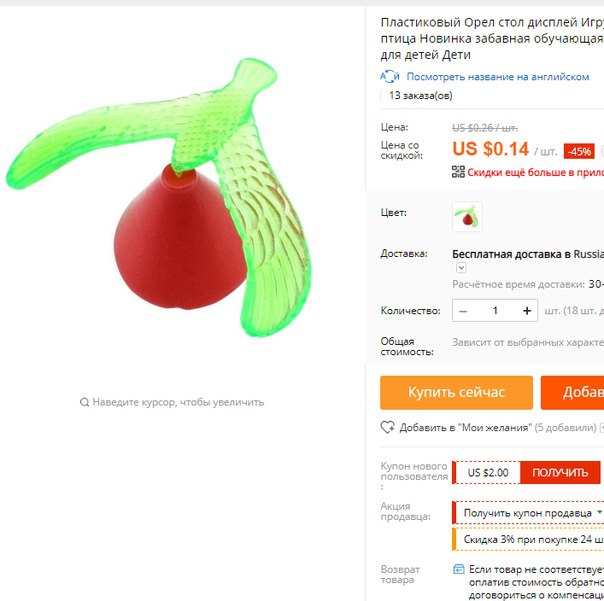Click the QR code icon next to app discounts
Screen dimensions: 604x601
[x=458, y=172]
